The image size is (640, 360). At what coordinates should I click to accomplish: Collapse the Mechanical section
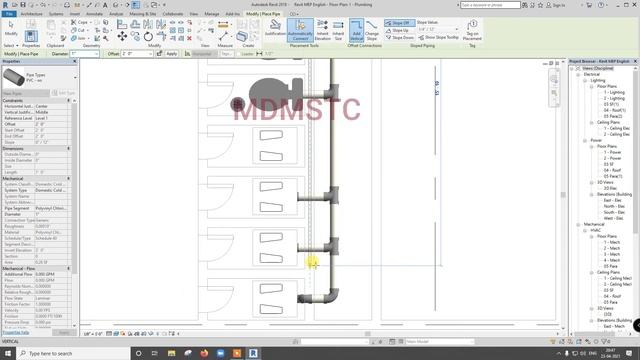click(x=69, y=178)
